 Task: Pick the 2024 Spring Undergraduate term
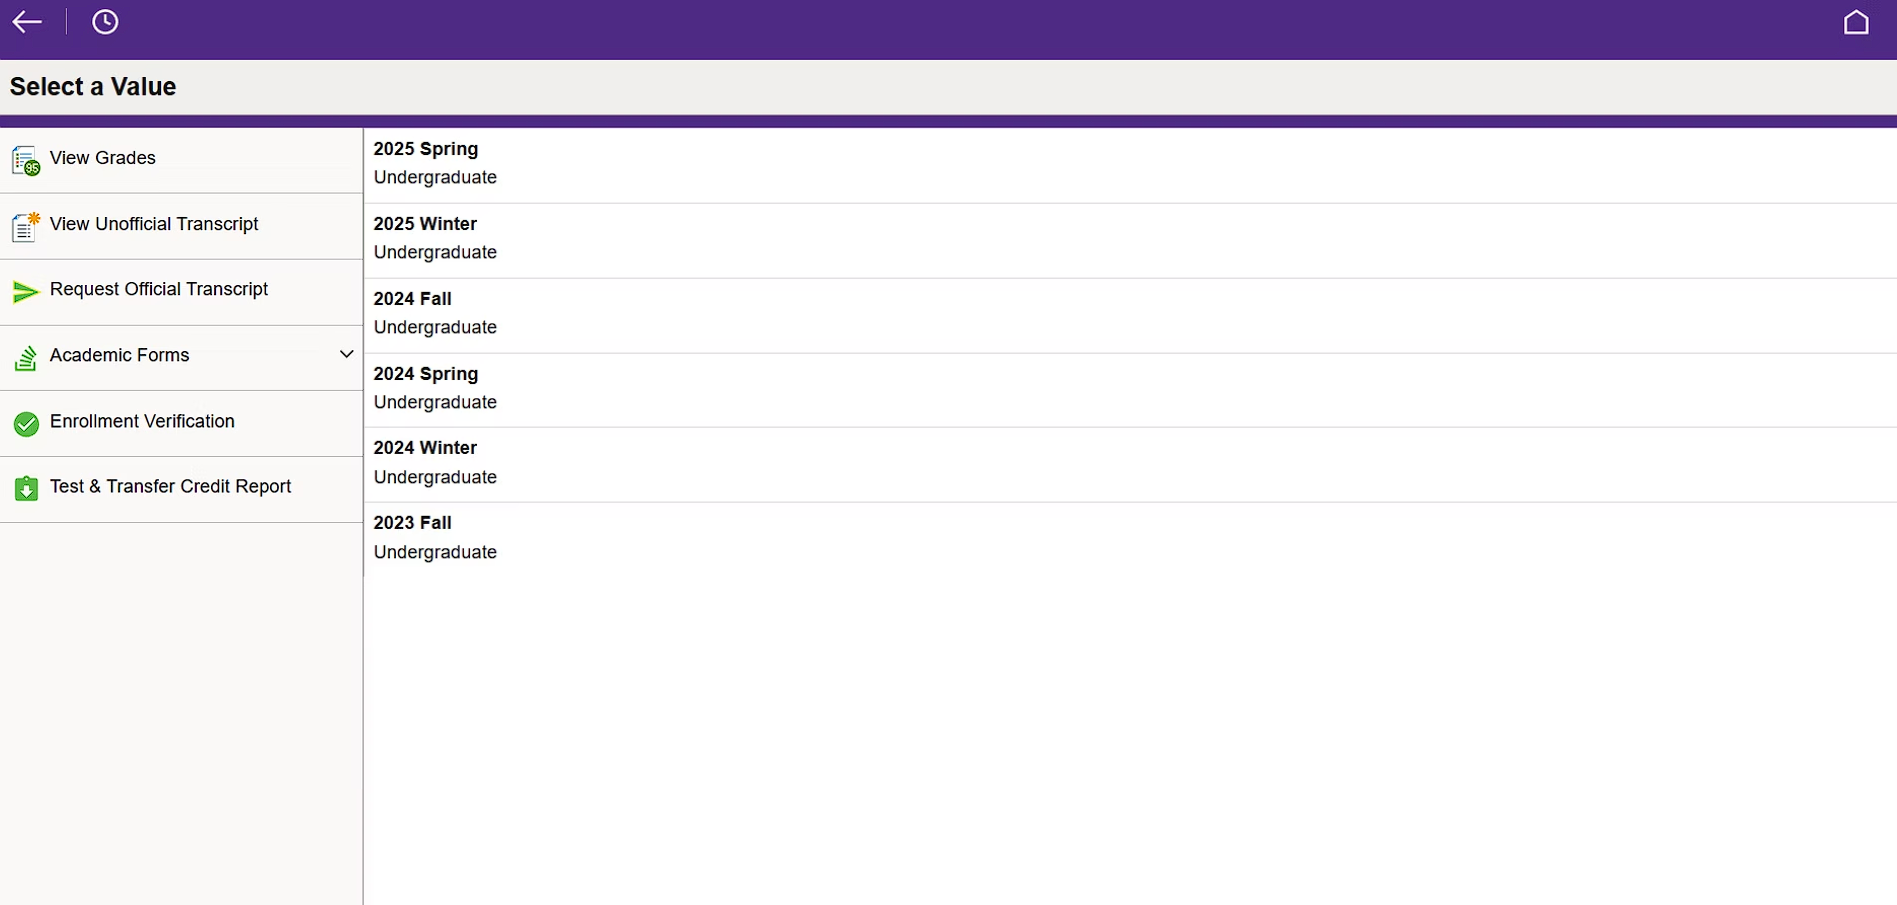click(426, 388)
